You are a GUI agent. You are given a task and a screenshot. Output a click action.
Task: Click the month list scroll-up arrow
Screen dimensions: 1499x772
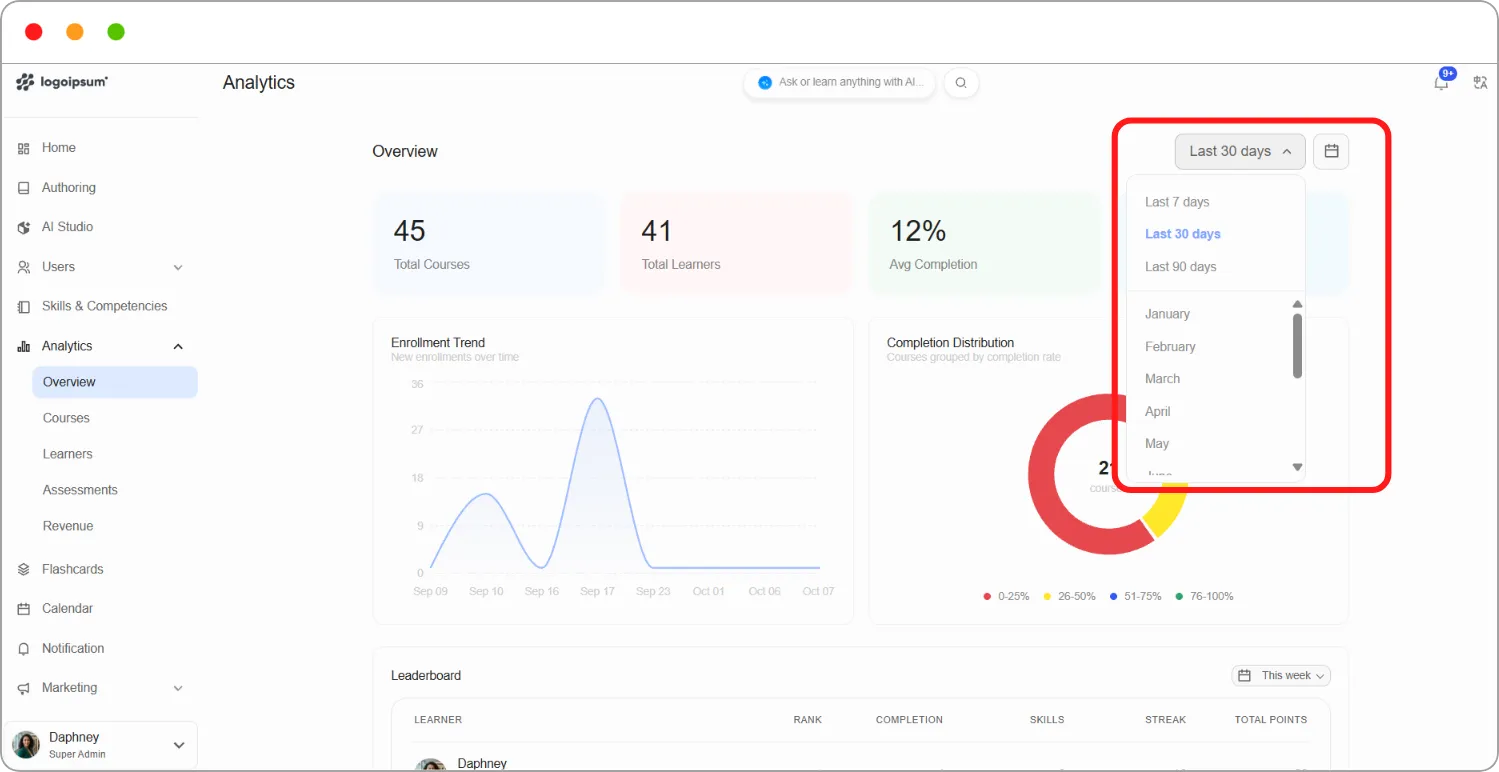click(1297, 304)
